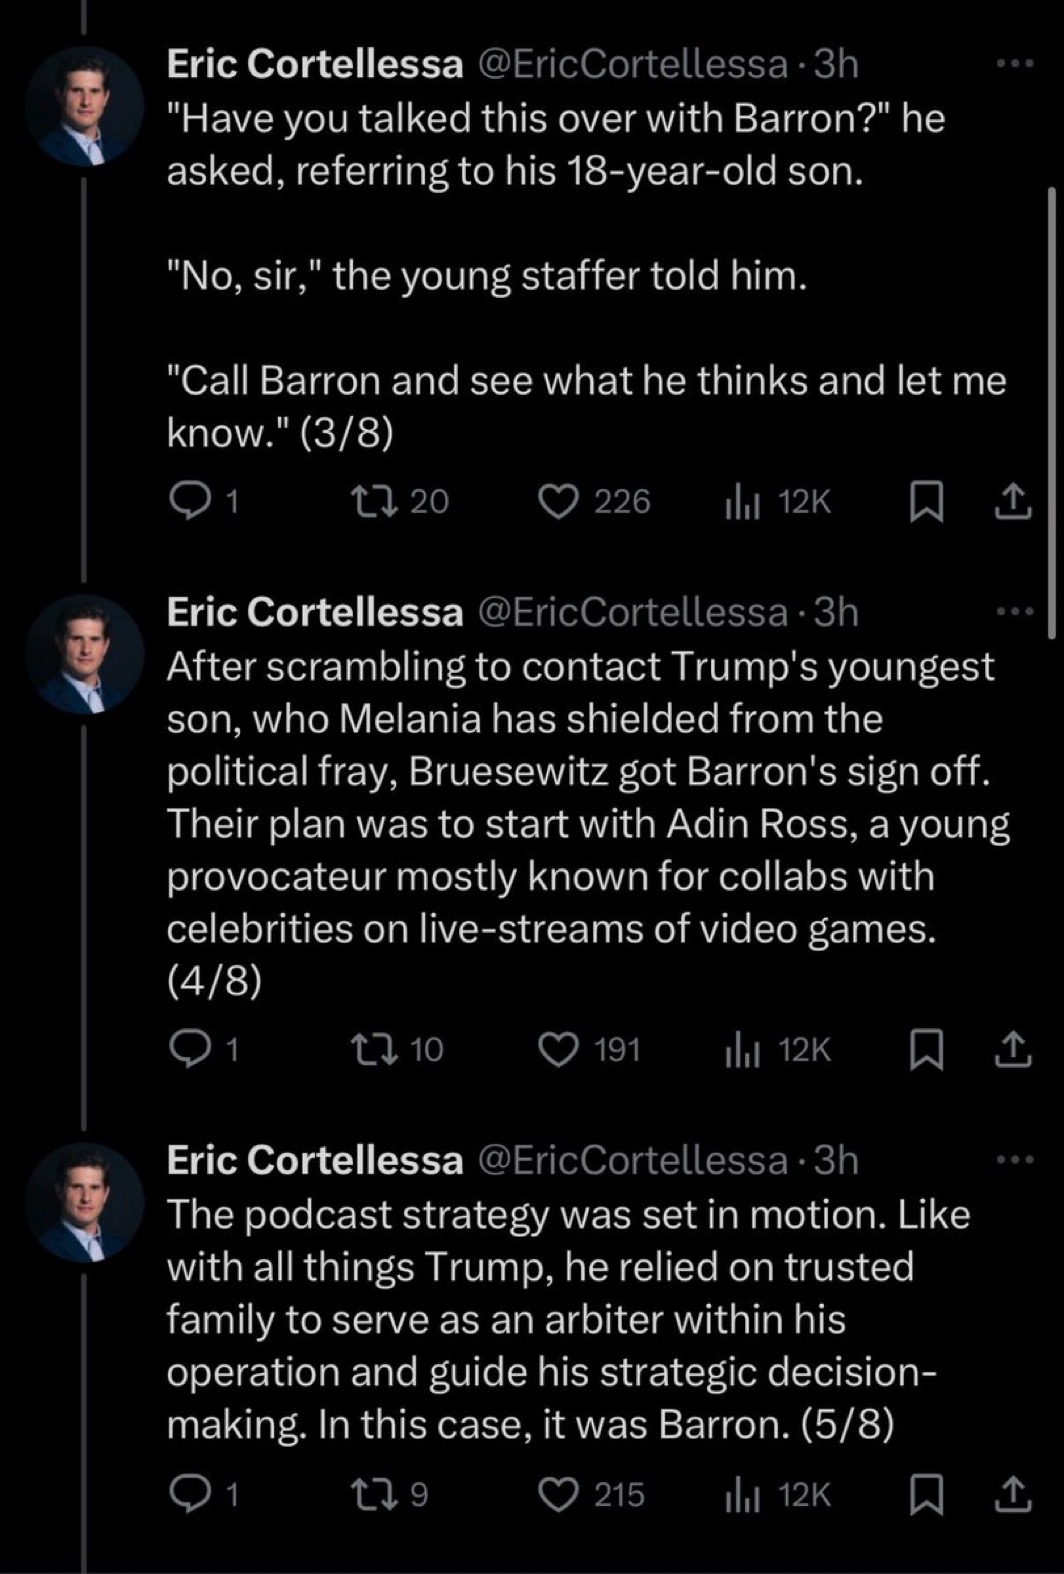The height and width of the screenshot is (1574, 1064).
Task: Like the (3/8) tweet with 226 likes
Action: pos(553,501)
